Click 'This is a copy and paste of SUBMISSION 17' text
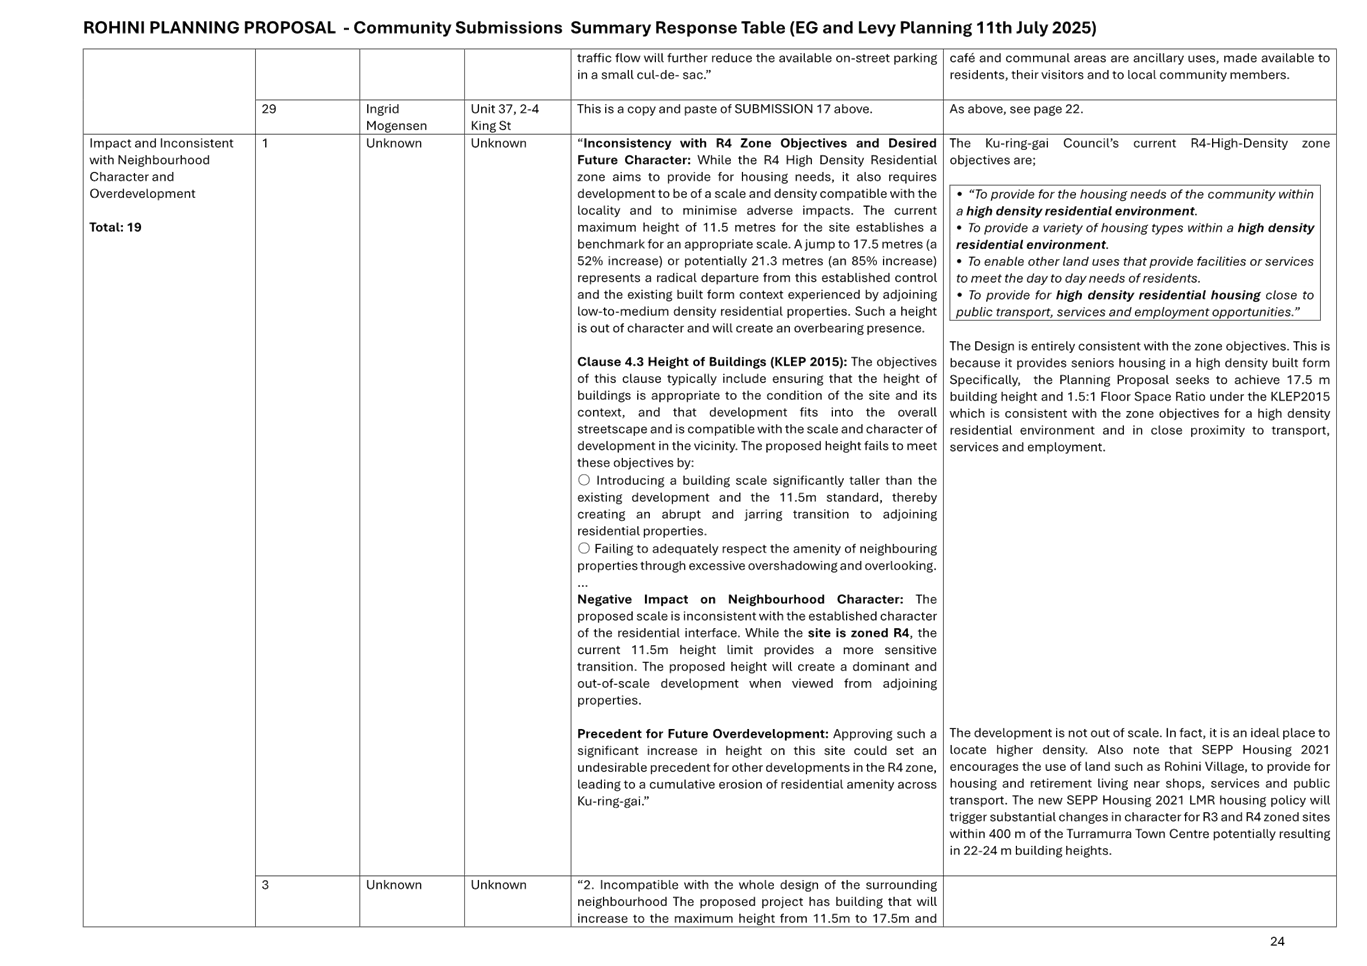 [724, 109]
